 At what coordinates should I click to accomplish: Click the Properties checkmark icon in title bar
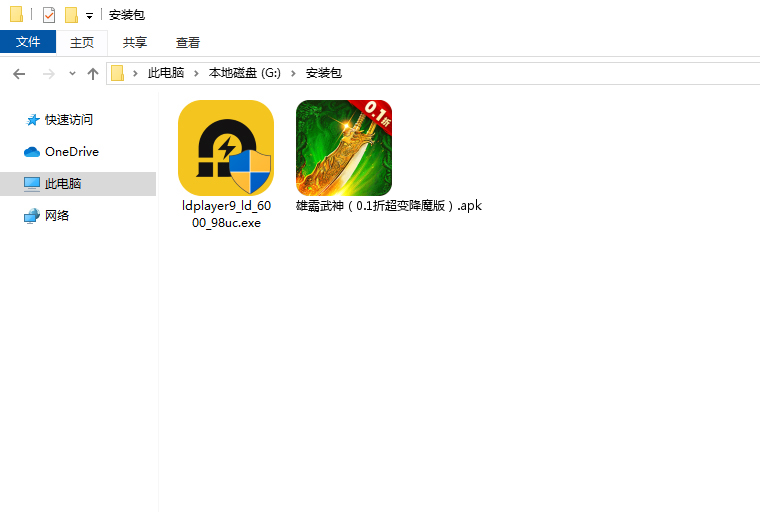pyautogui.click(x=49, y=15)
